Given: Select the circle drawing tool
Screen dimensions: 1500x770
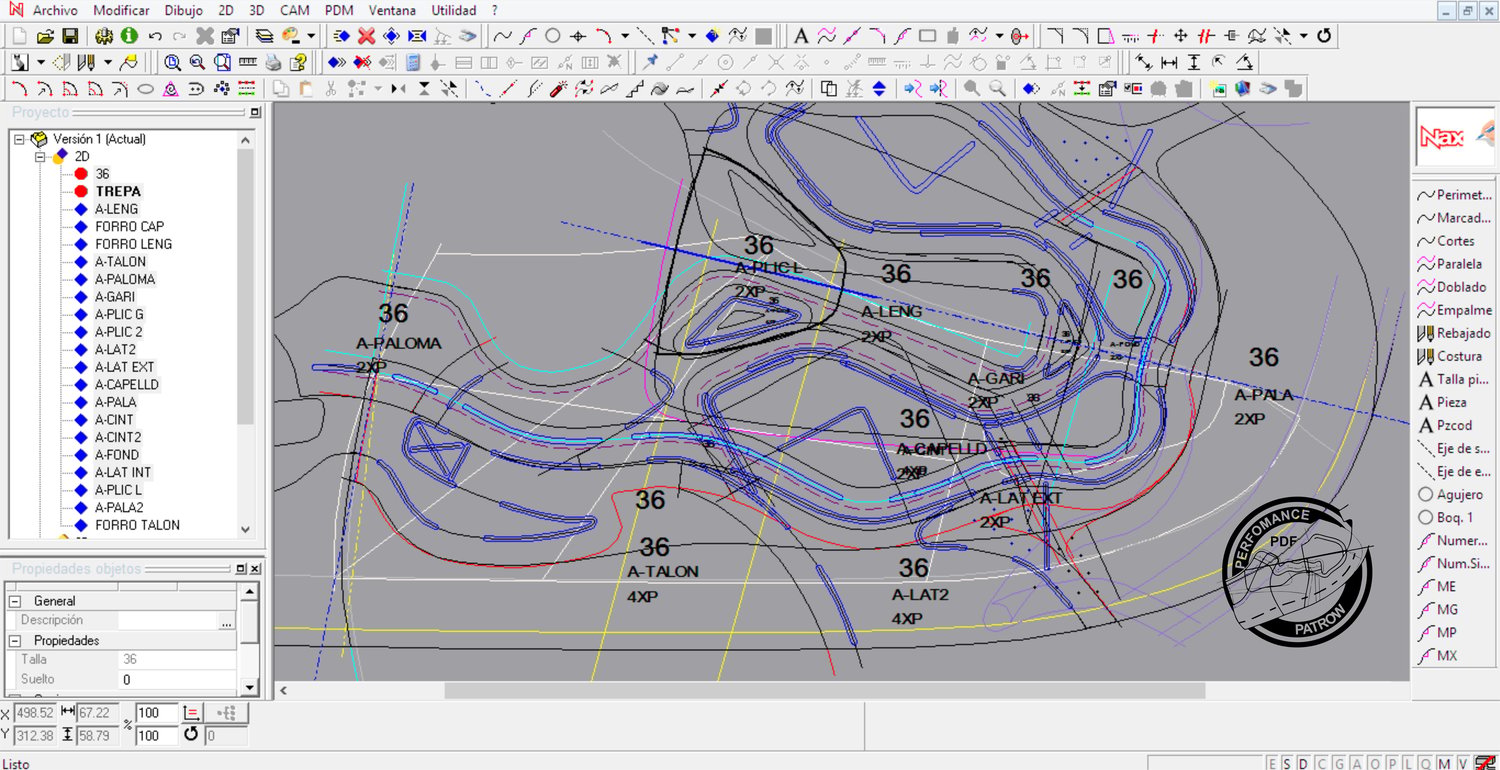Looking at the screenshot, I should [552, 35].
